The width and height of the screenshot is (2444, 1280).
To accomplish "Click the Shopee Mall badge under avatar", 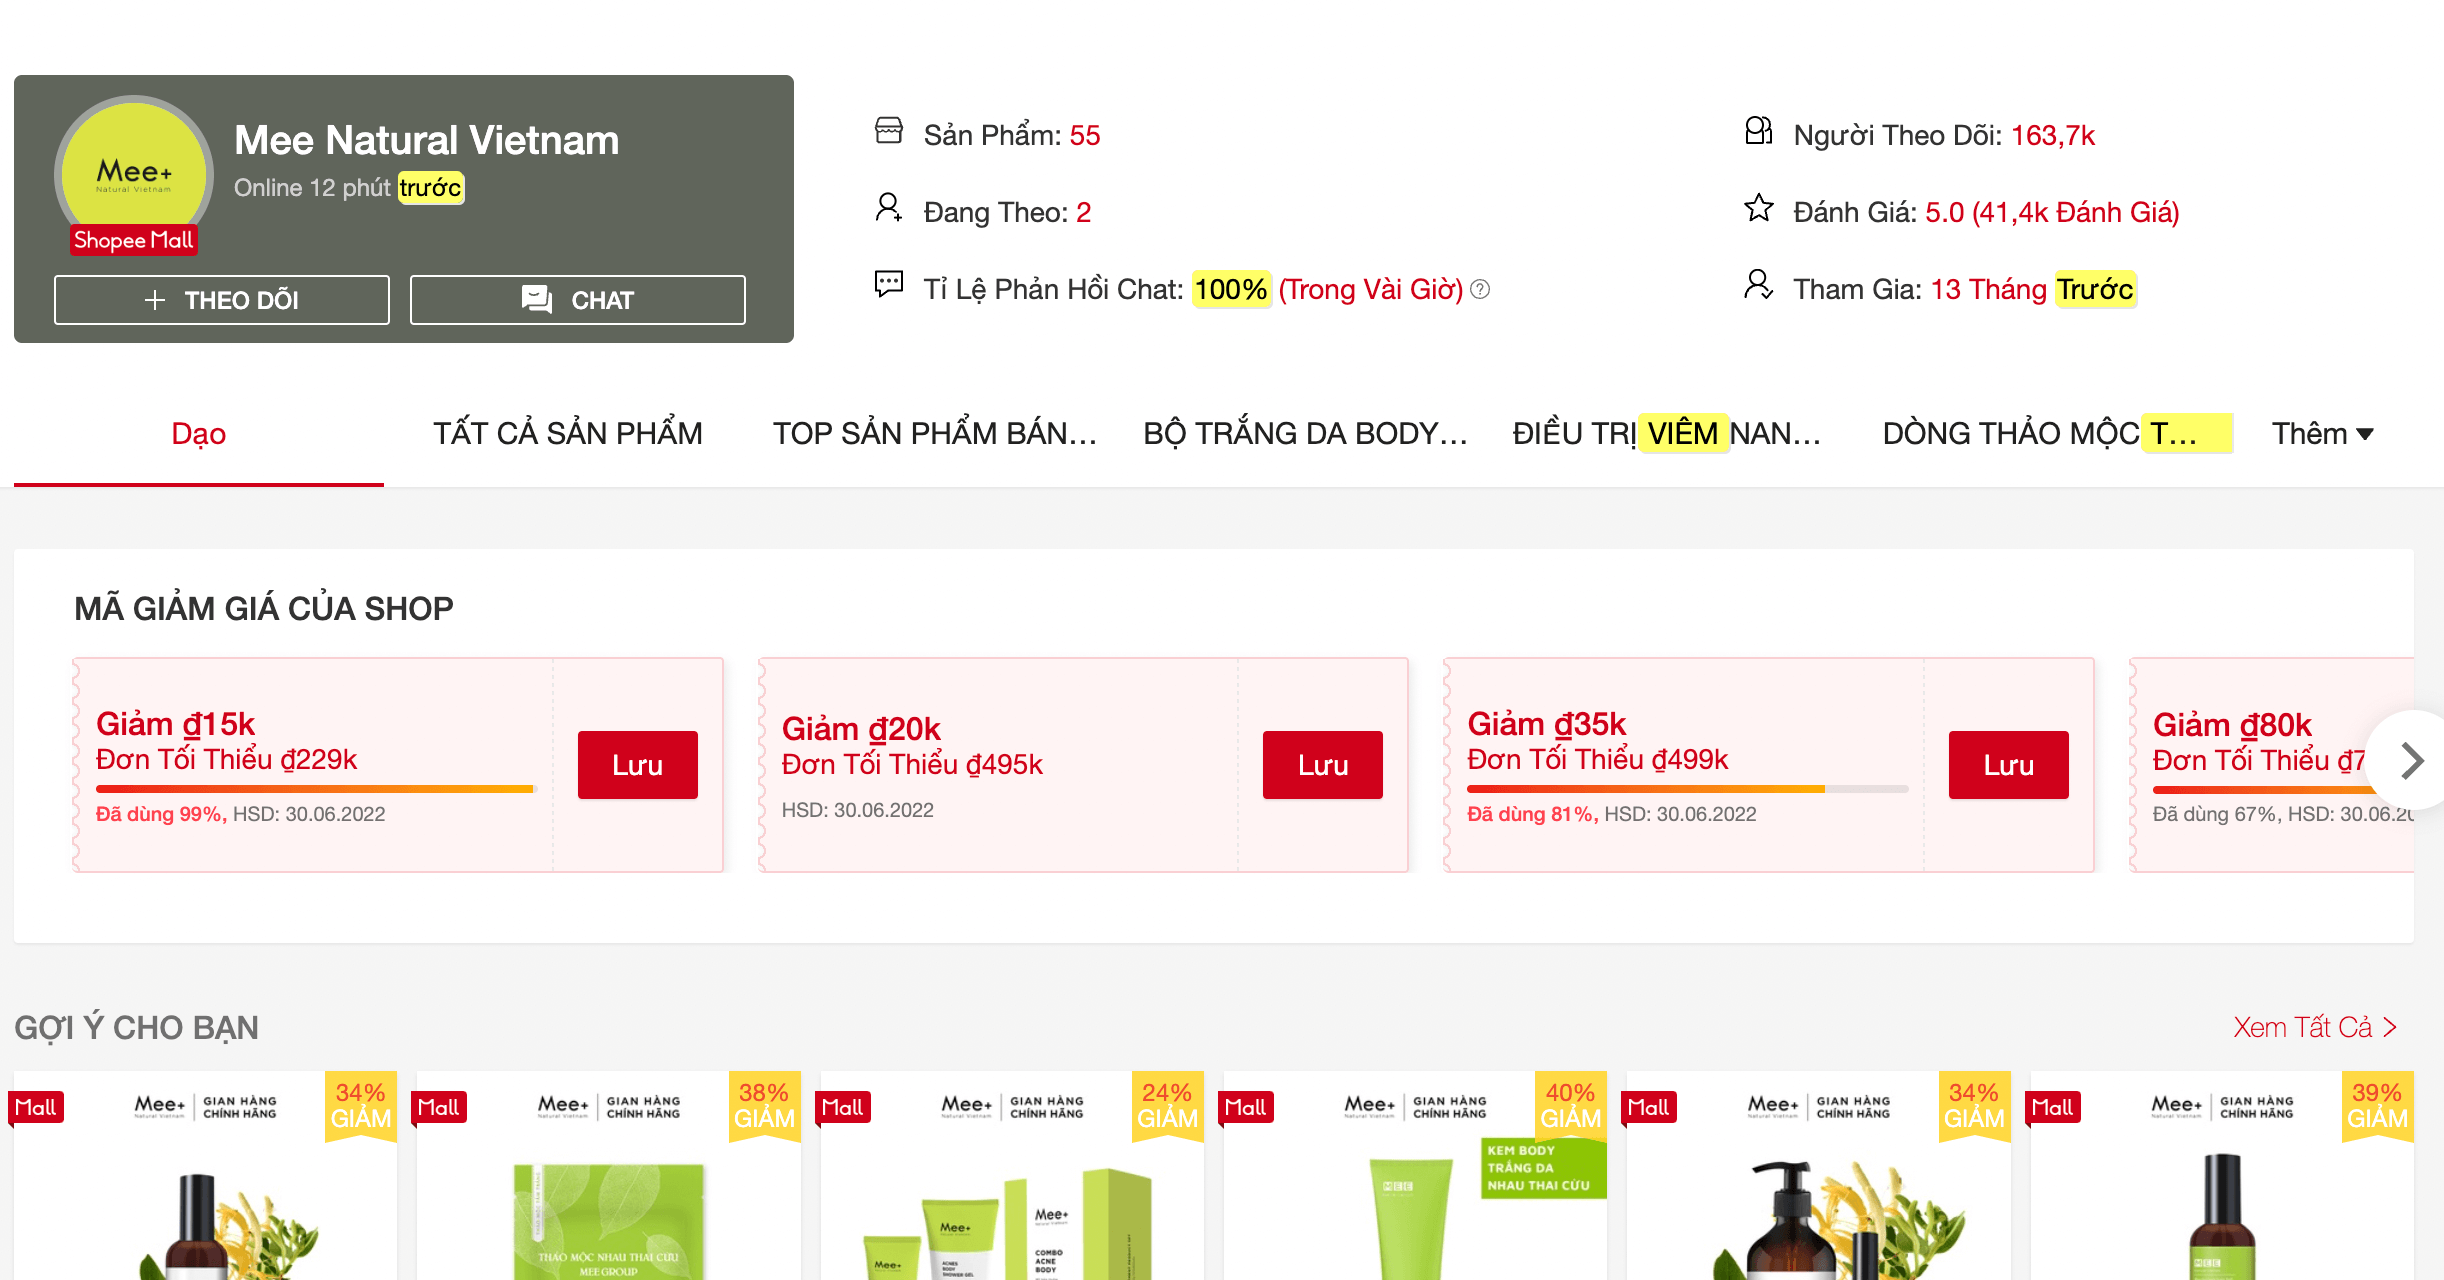I will [133, 240].
